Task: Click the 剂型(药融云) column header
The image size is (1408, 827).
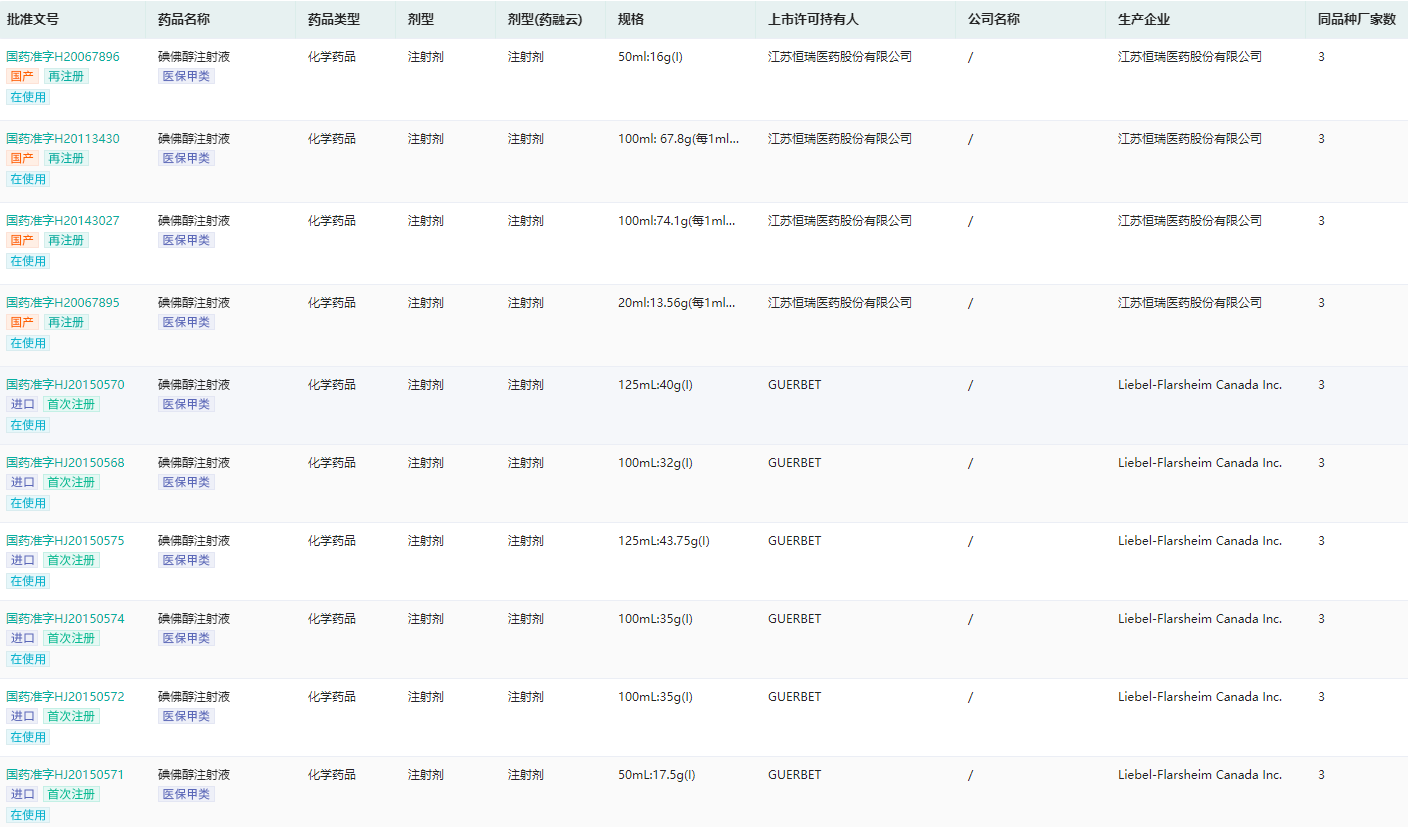Action: [x=545, y=19]
